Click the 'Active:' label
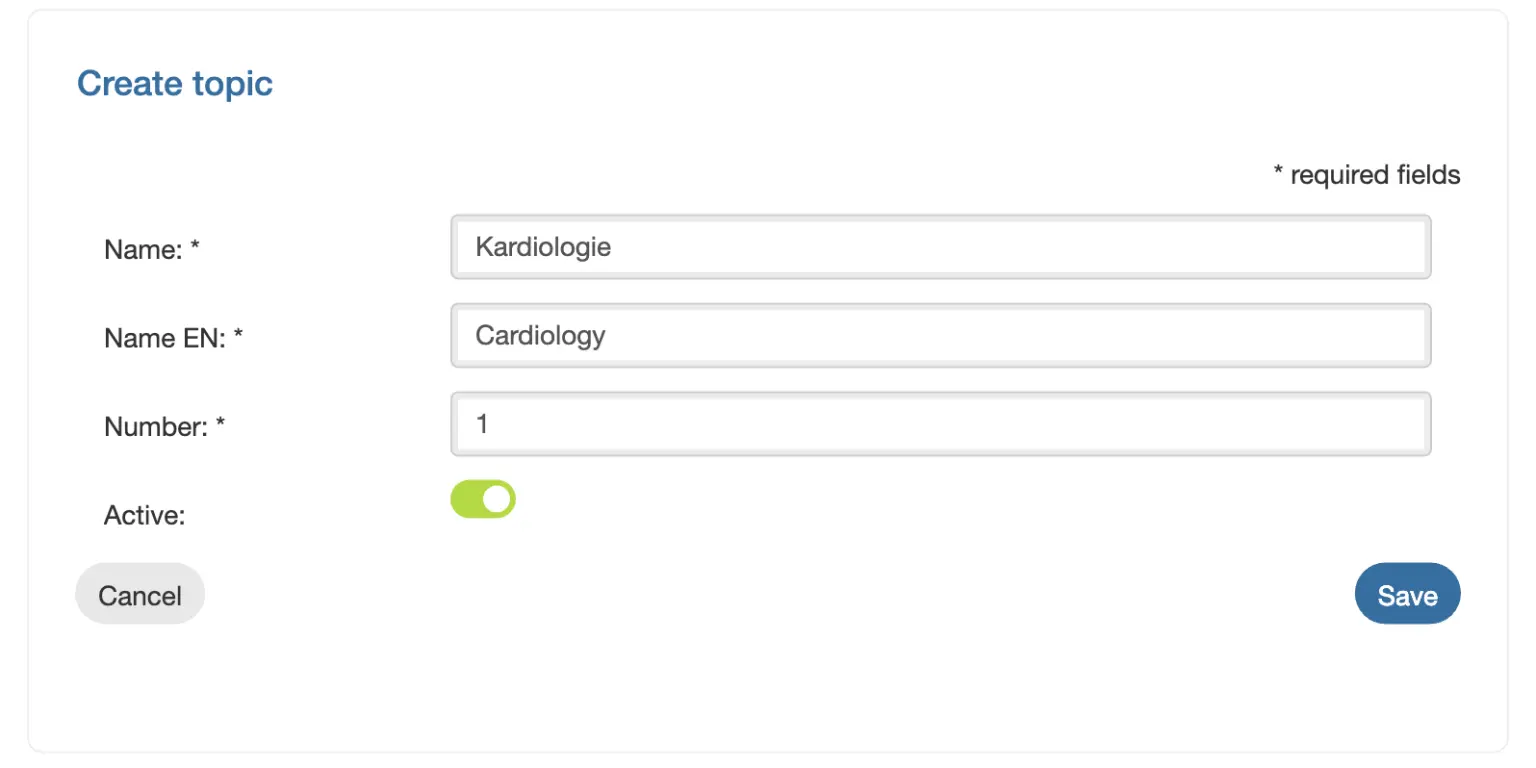This screenshot has height=768, width=1536. [x=144, y=516]
